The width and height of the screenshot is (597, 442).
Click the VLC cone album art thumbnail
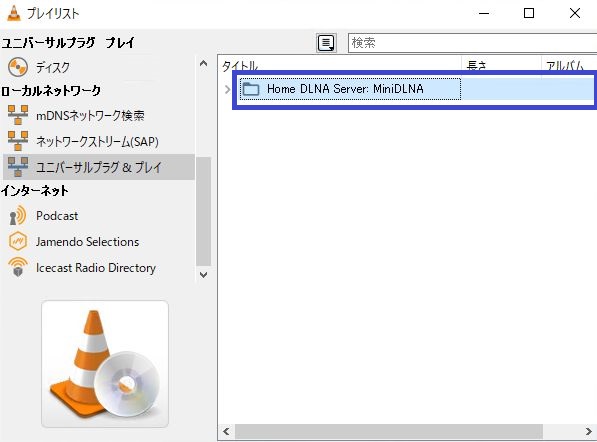pyautogui.click(x=105, y=364)
